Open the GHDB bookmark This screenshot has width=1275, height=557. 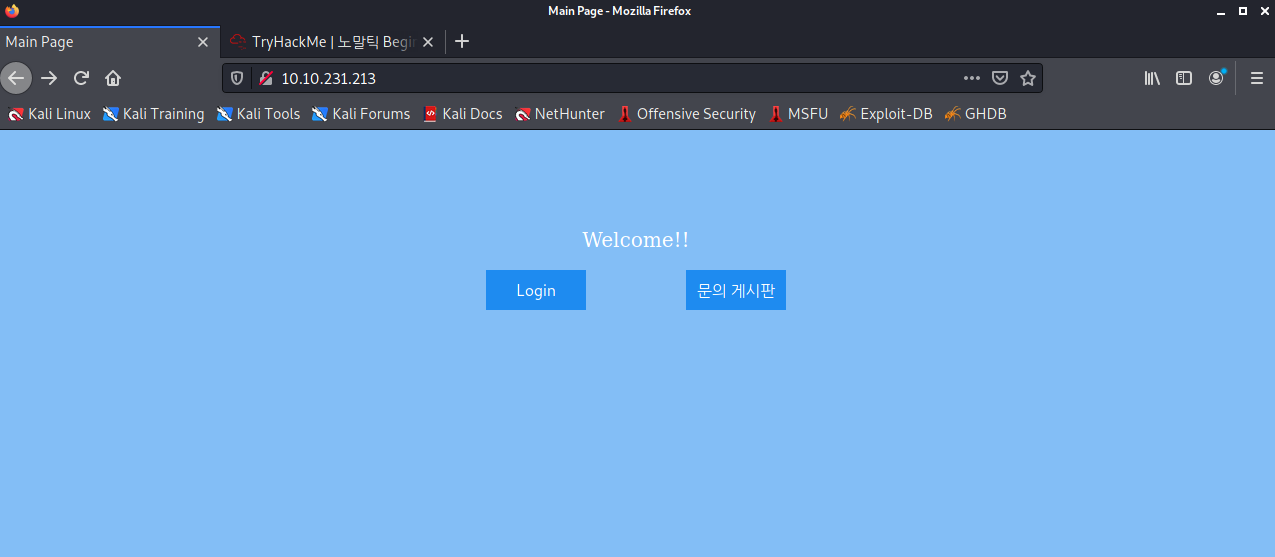(975, 114)
